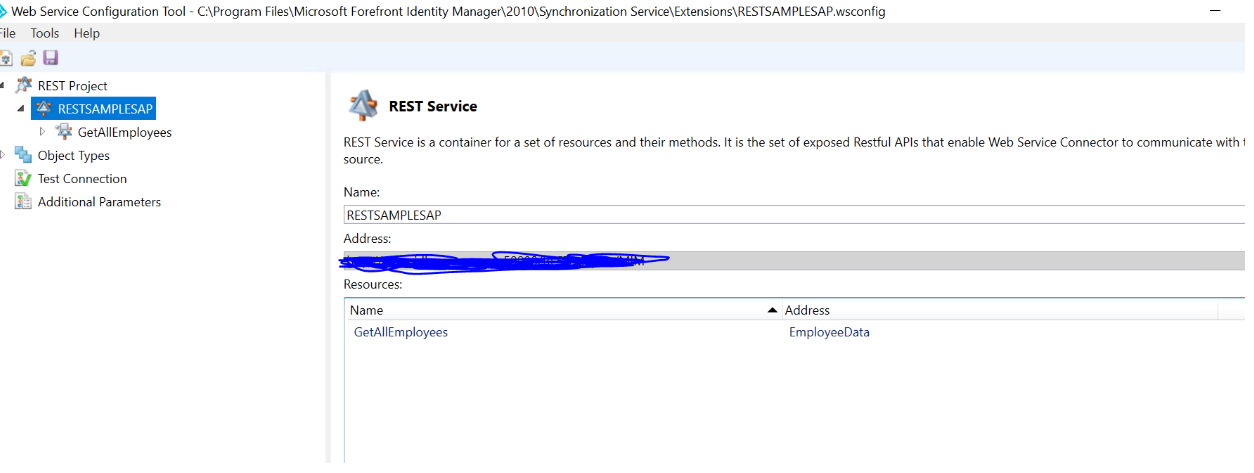Click the Name field containing RESTSAMPLESAP

(794, 214)
